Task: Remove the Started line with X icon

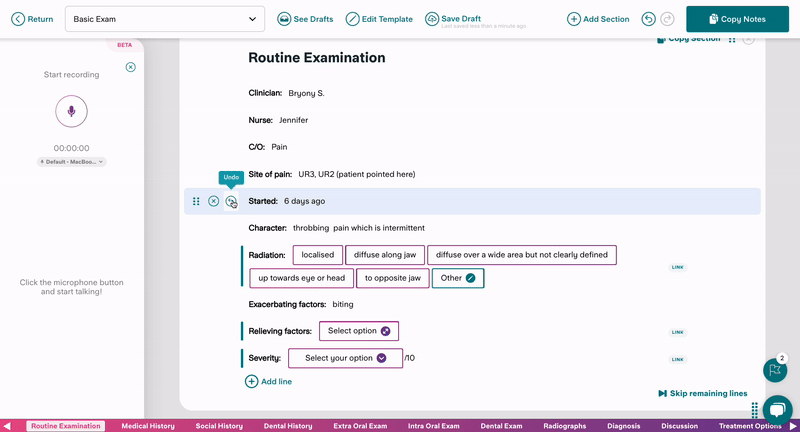Action: (214, 201)
